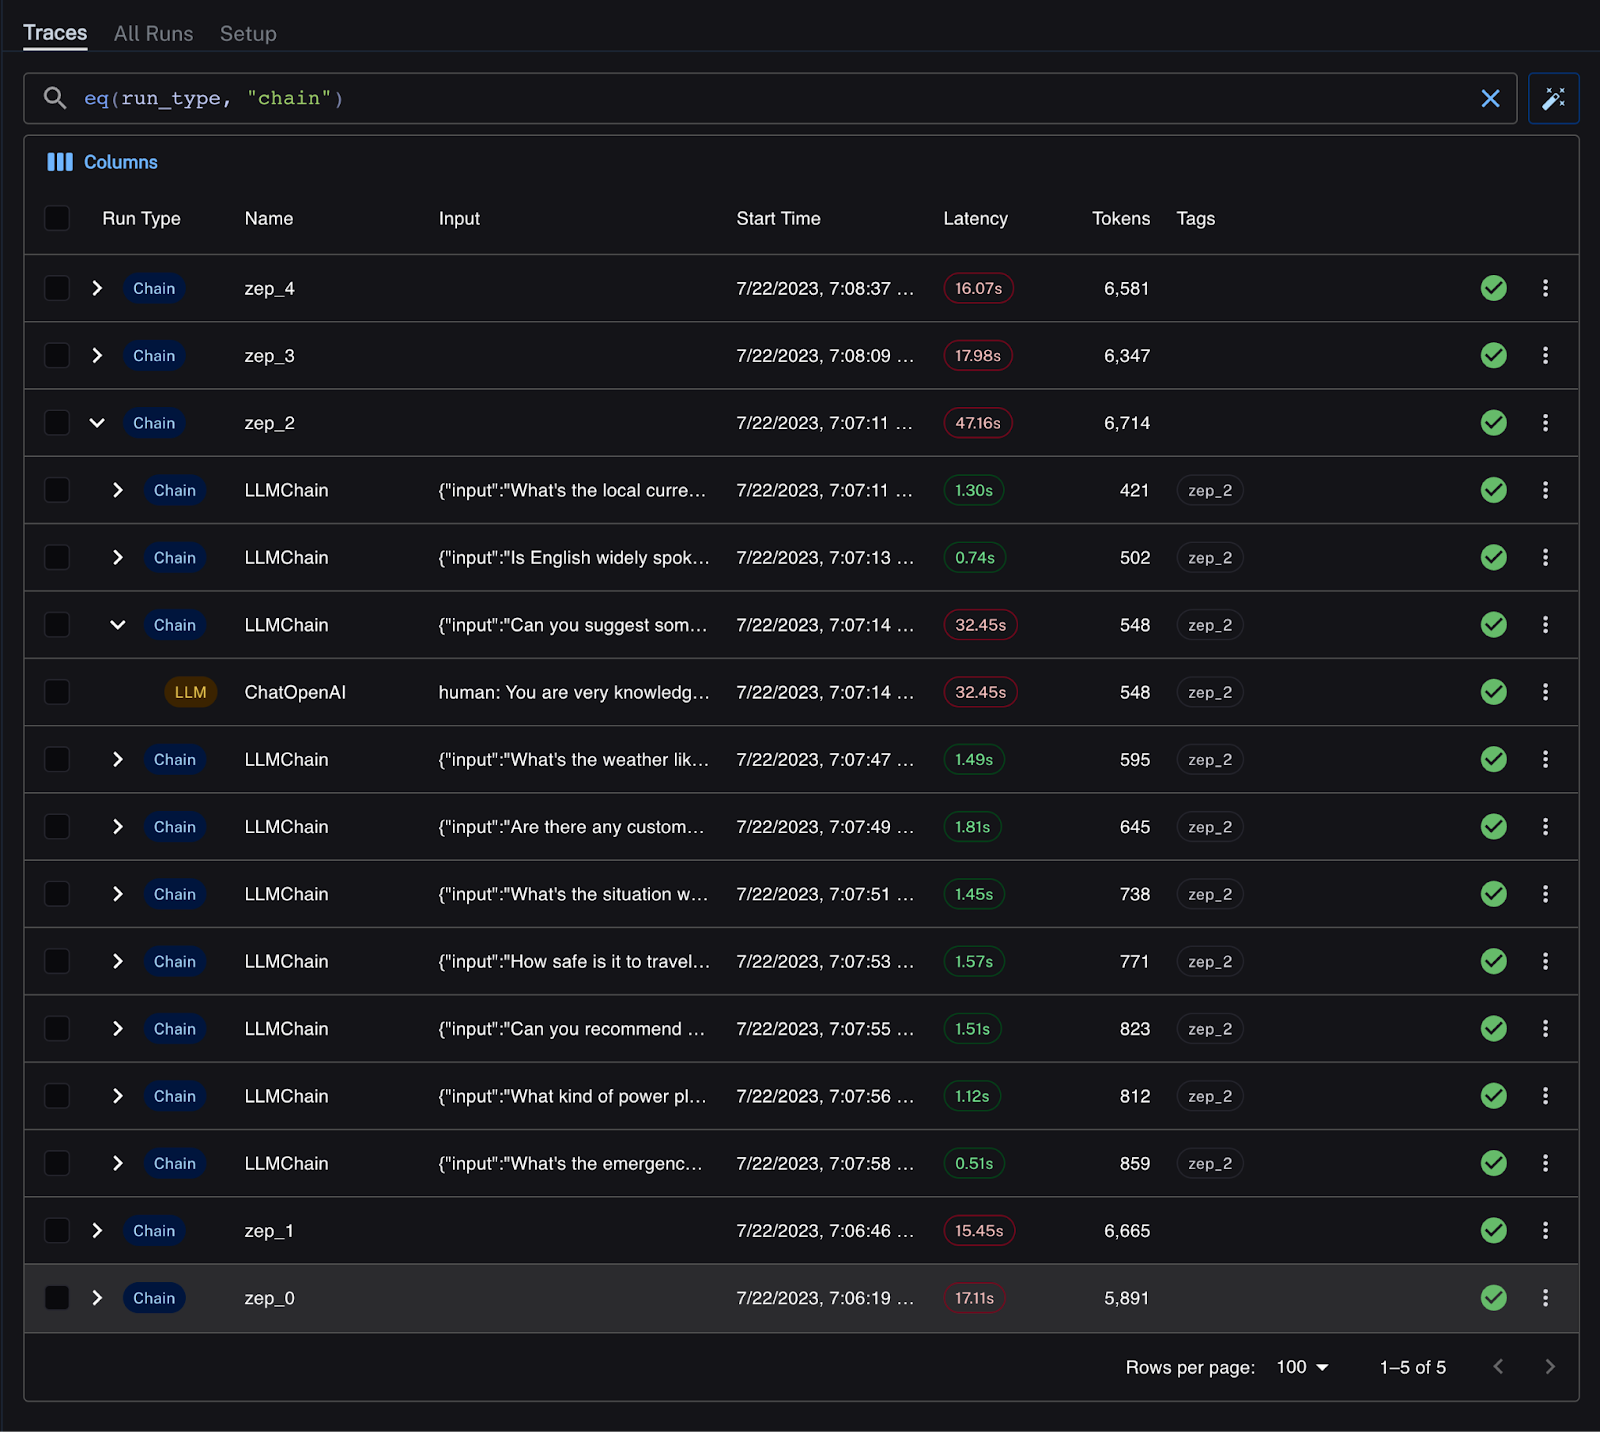Switch to the Setup tab

248,34
